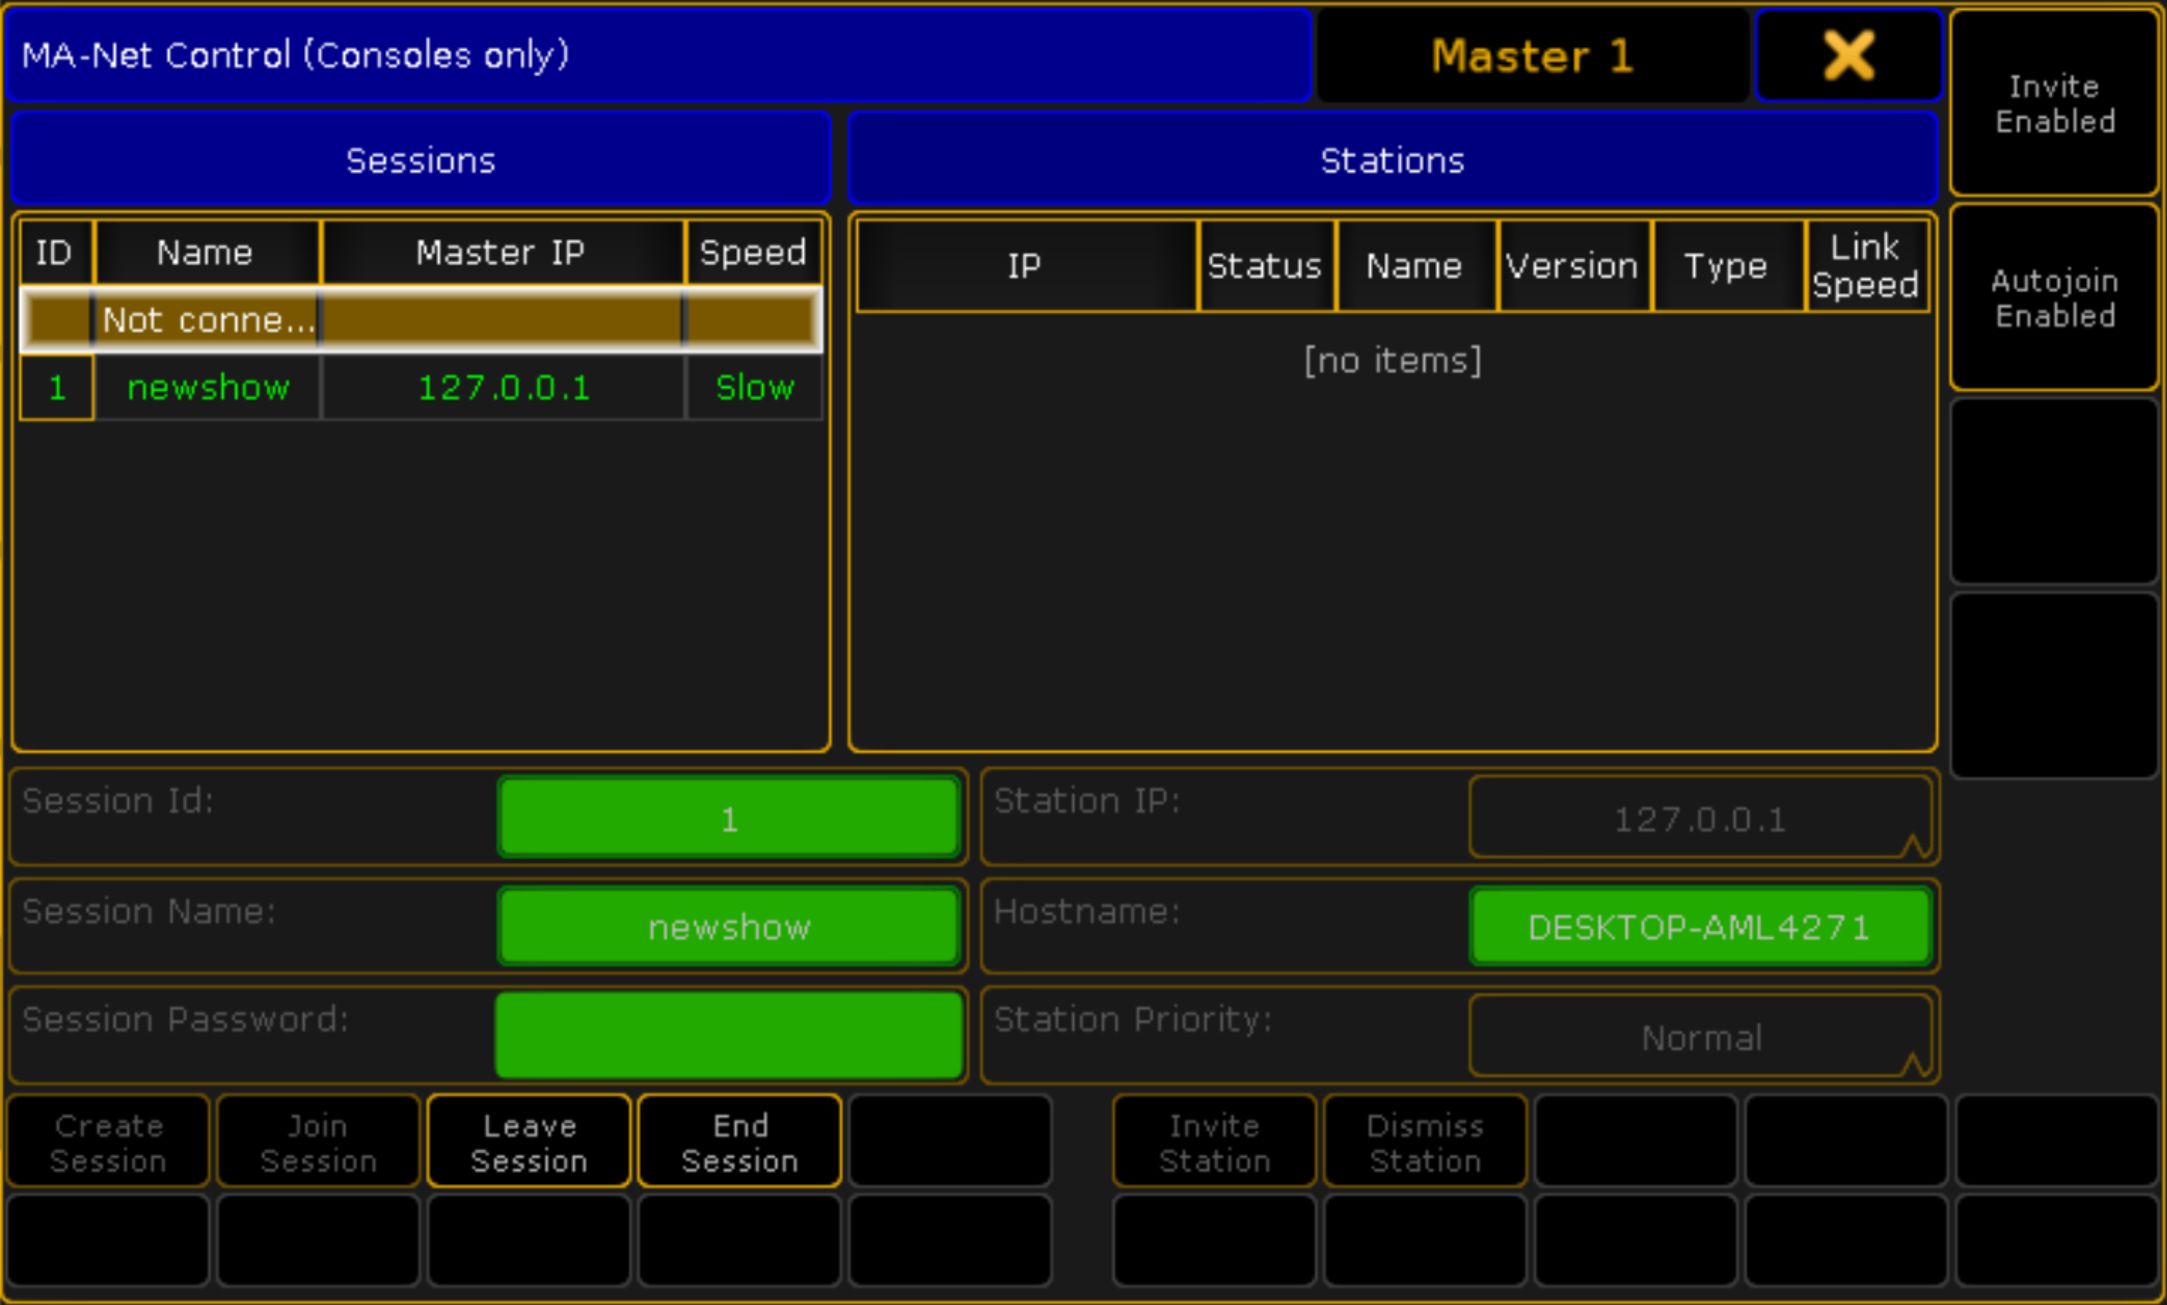
Task: Select the Not connected session row
Action: 420,320
